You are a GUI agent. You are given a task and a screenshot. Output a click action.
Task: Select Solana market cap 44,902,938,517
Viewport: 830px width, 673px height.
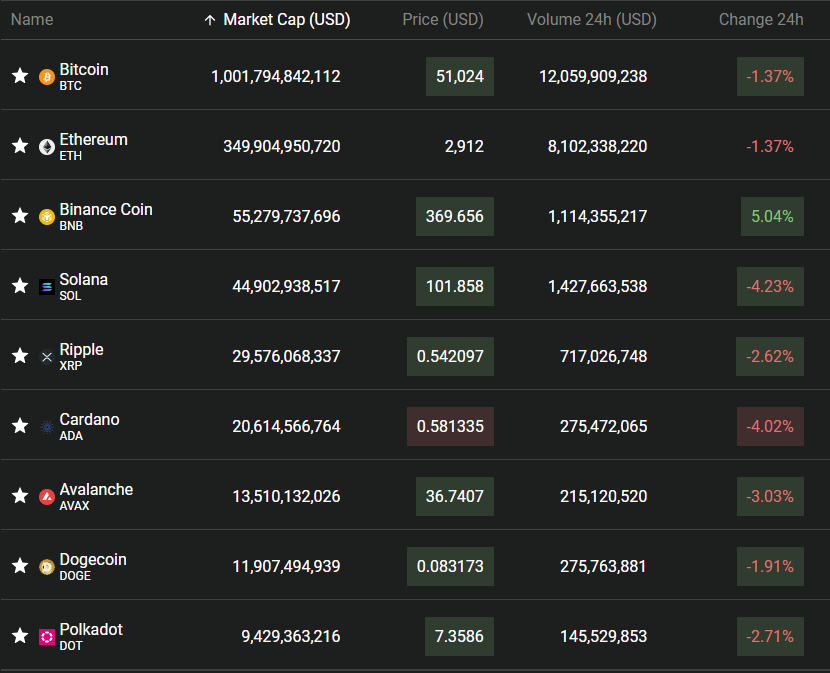286,286
